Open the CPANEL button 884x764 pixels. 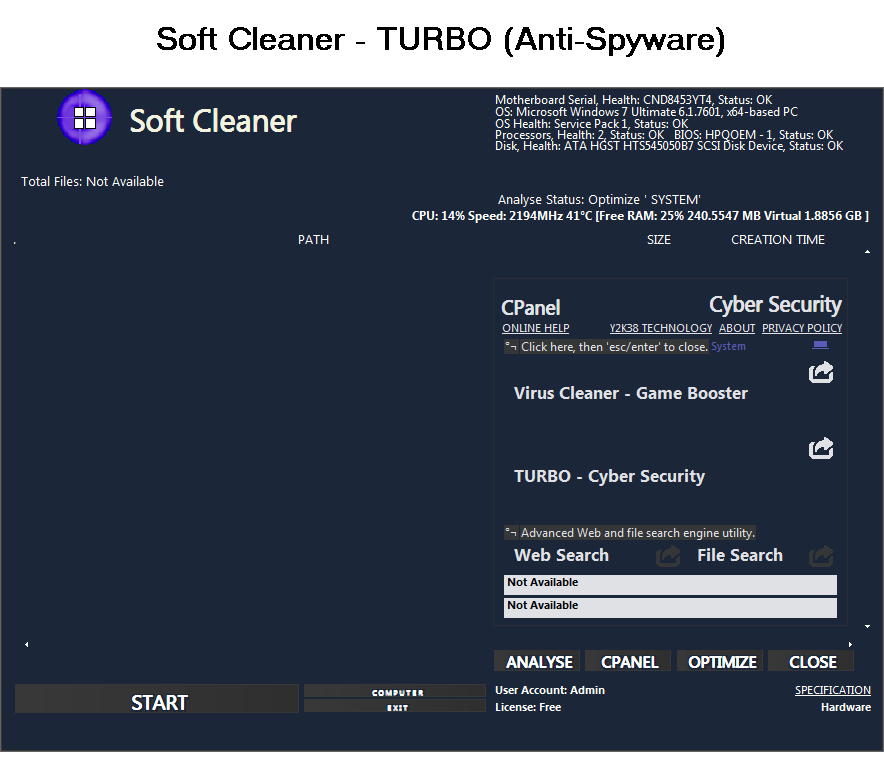(629, 661)
